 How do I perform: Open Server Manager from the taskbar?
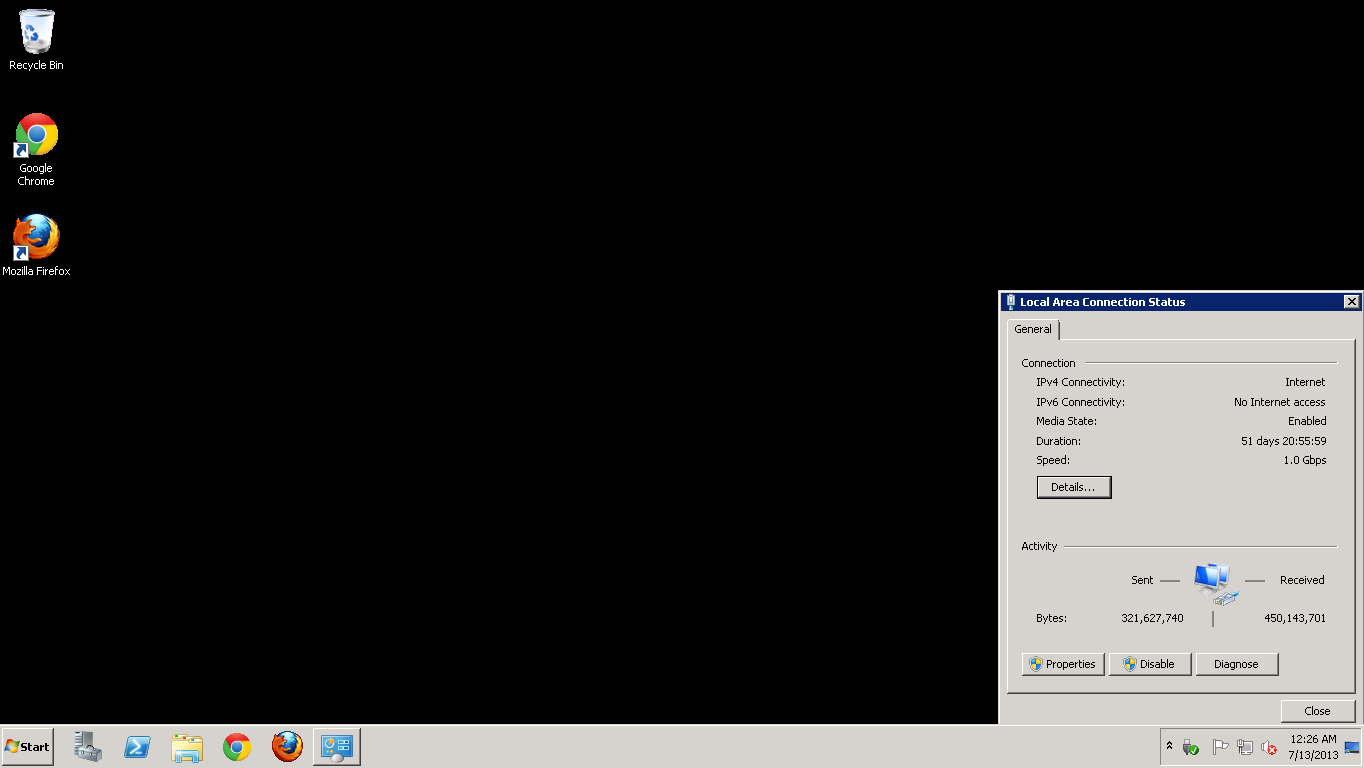click(x=88, y=747)
